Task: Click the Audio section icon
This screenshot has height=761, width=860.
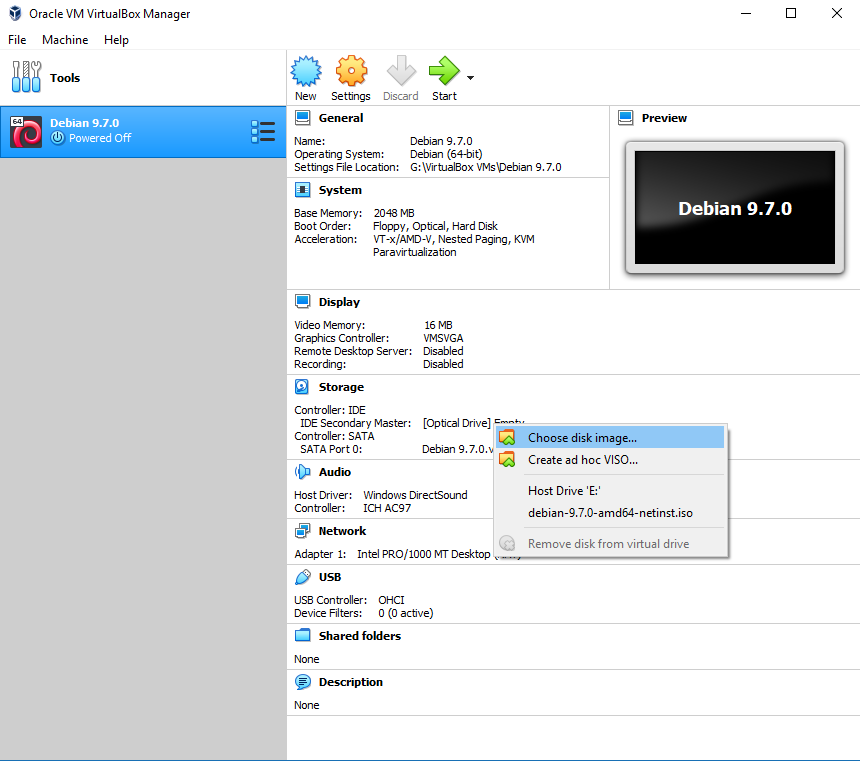Action: click(x=303, y=471)
